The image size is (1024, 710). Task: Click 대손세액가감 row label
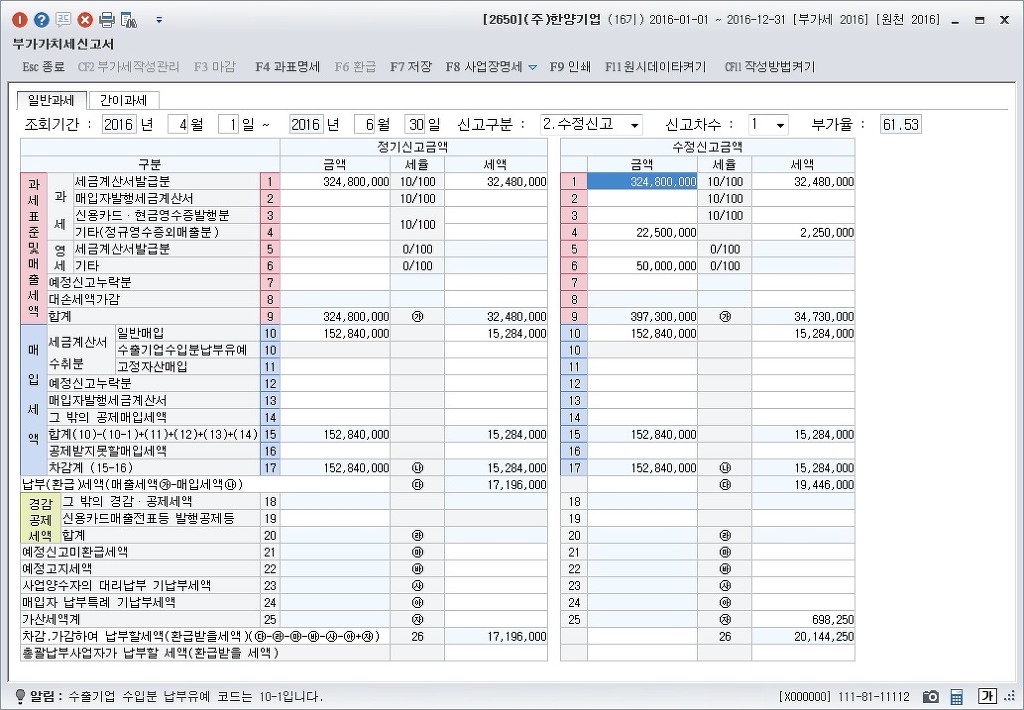pyautogui.click(x=84, y=299)
